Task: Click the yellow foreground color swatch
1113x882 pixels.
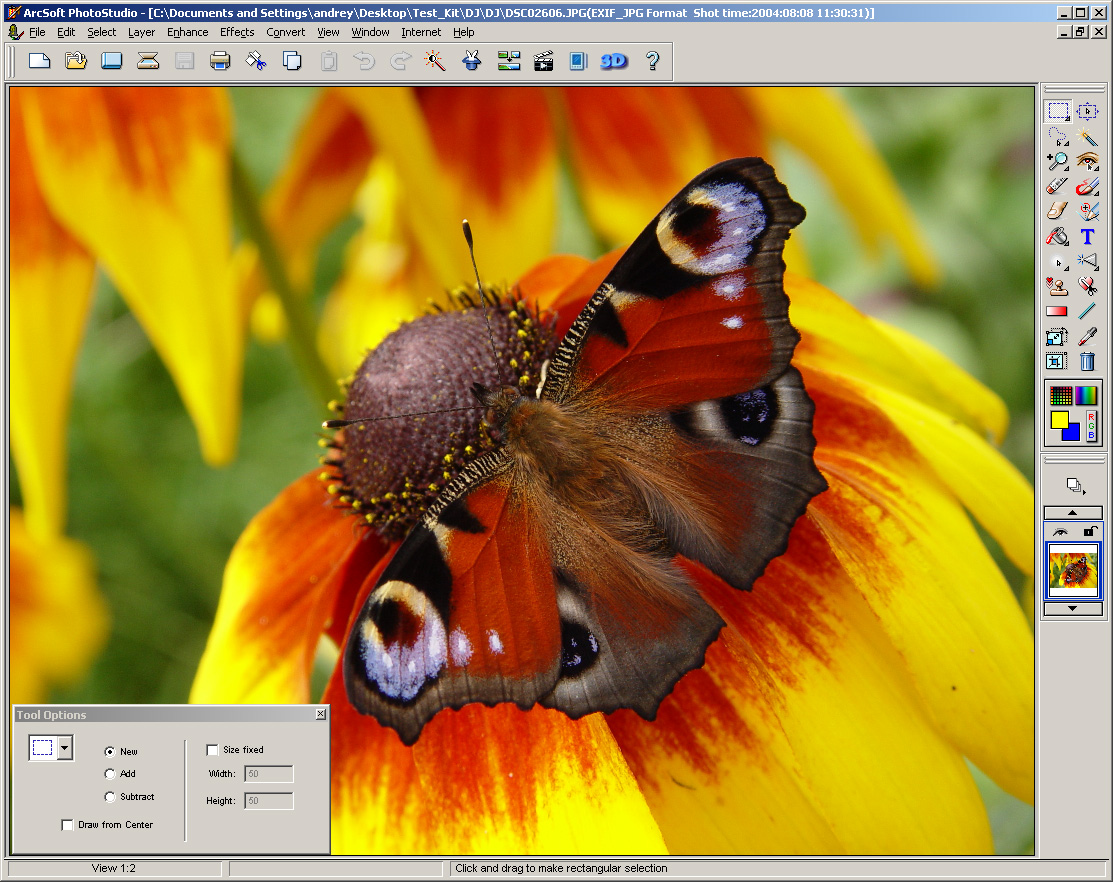Action: tap(1058, 419)
